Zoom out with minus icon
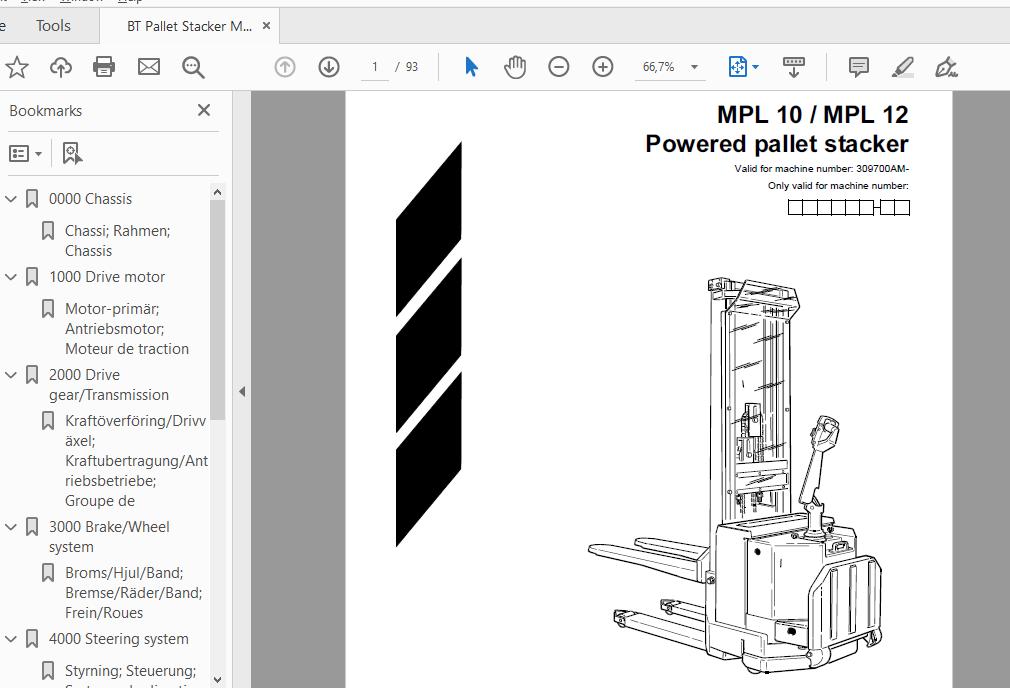Screen dimensions: 1010x688 pos(558,67)
